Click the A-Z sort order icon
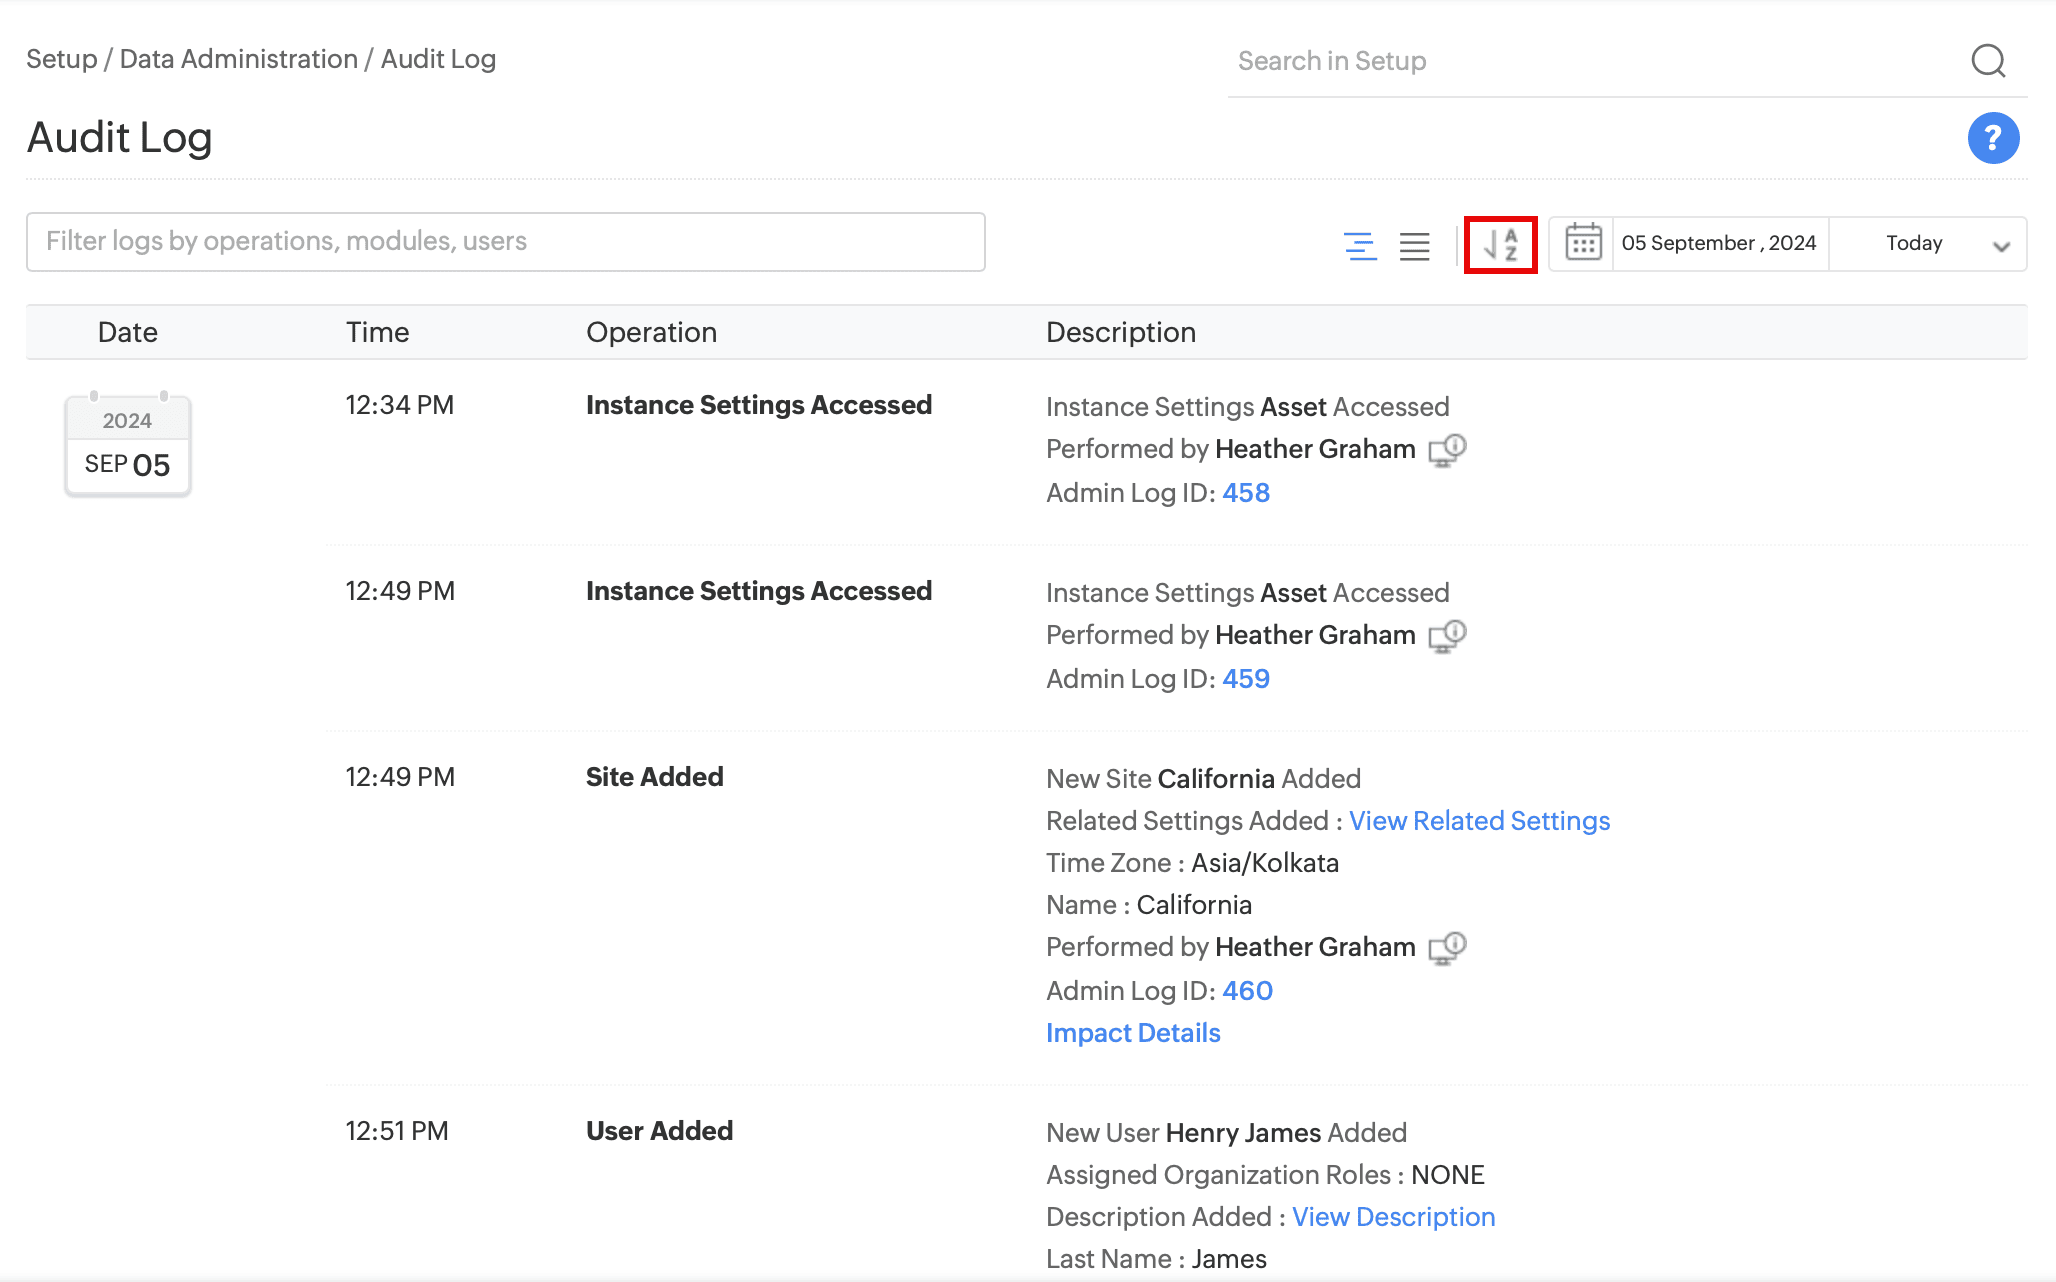Image resolution: width=2056 pixels, height=1282 pixels. (x=1500, y=244)
